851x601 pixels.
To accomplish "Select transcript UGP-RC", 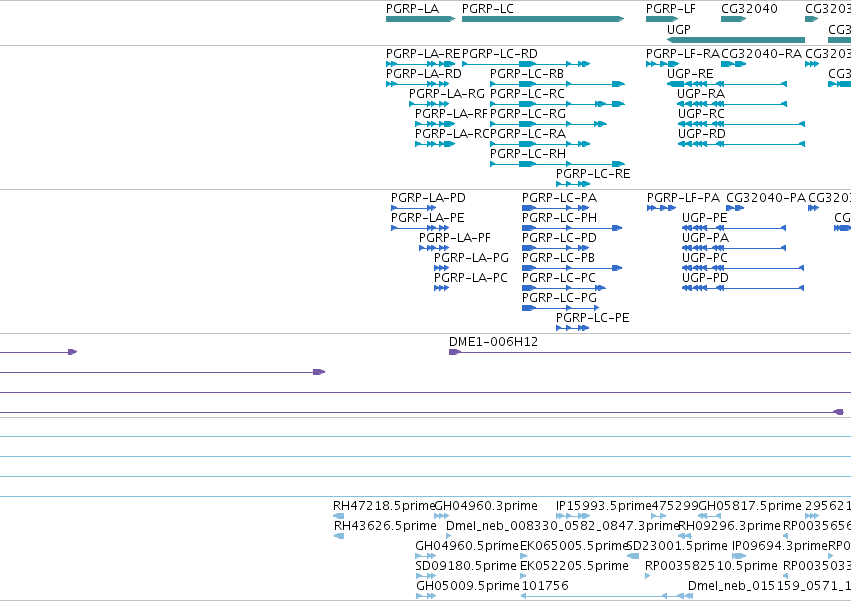I will 741,124.
